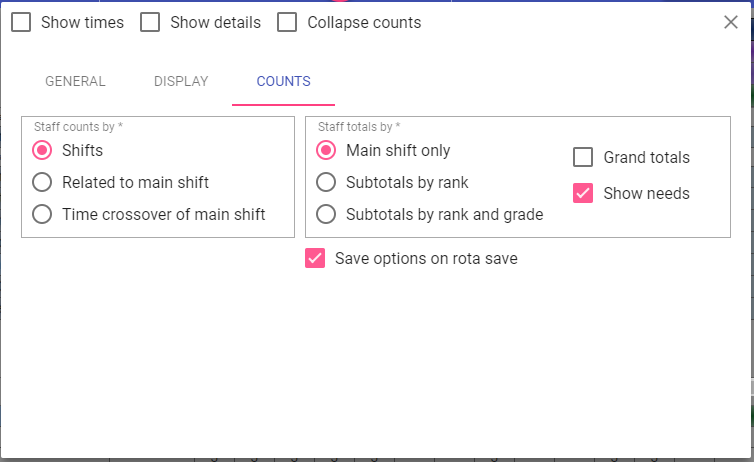
Task: Close the options dialog with X
Action: pyautogui.click(x=731, y=22)
